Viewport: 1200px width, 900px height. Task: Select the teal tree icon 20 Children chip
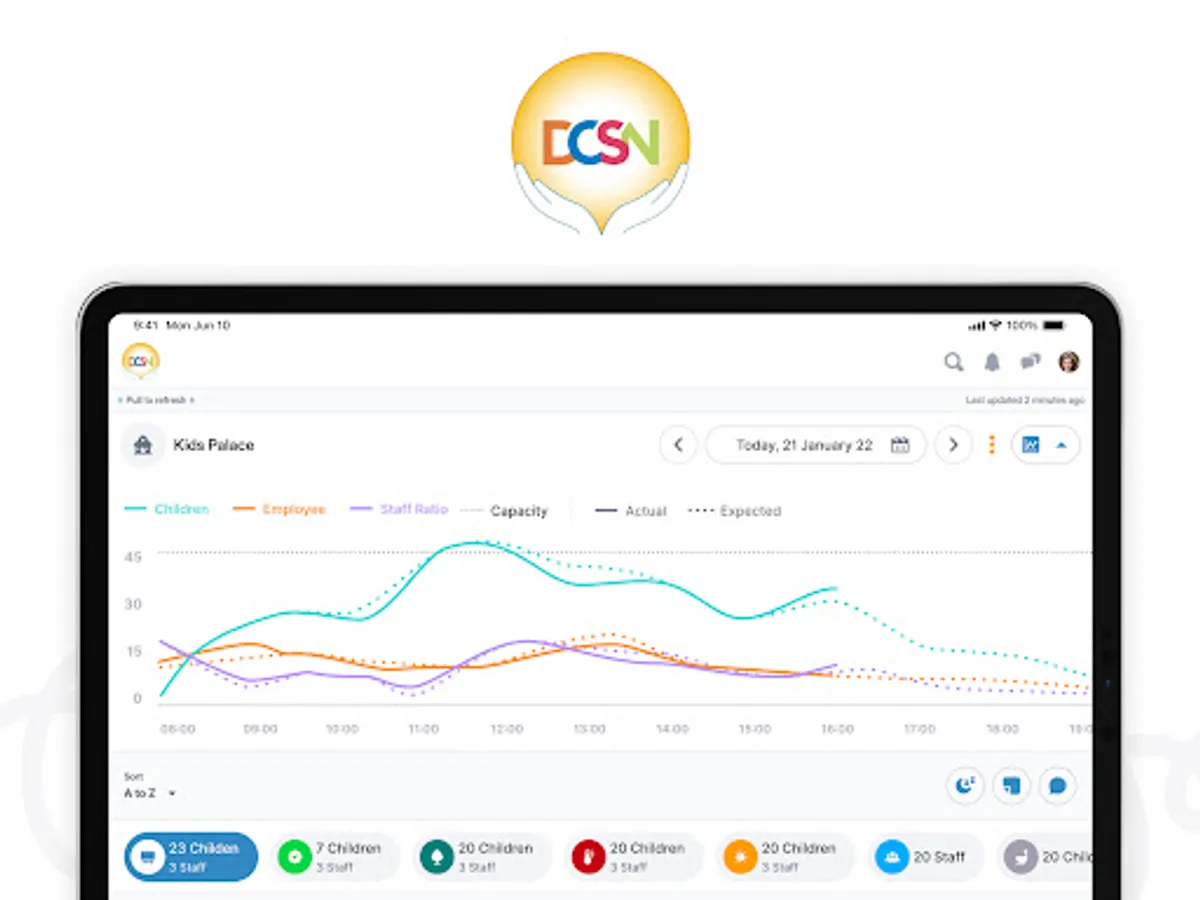482,857
